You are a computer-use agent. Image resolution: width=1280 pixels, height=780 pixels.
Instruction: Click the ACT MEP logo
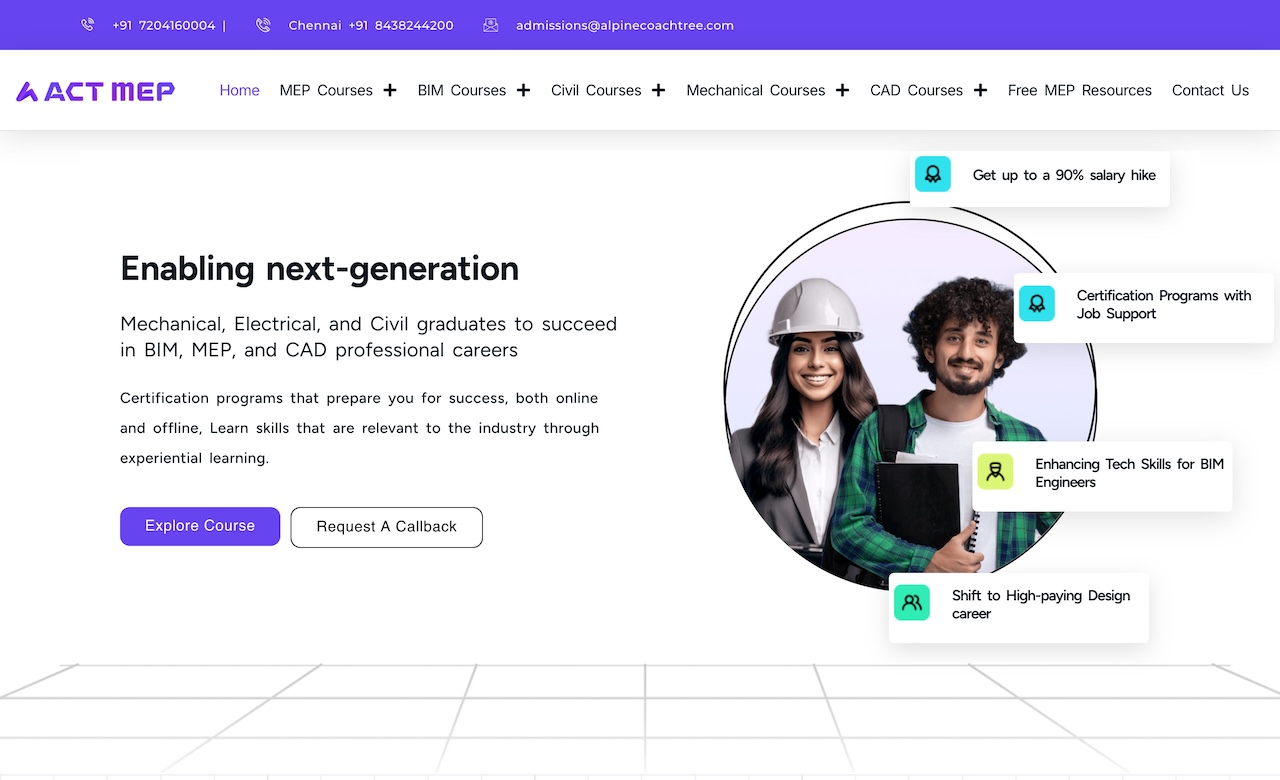click(96, 91)
